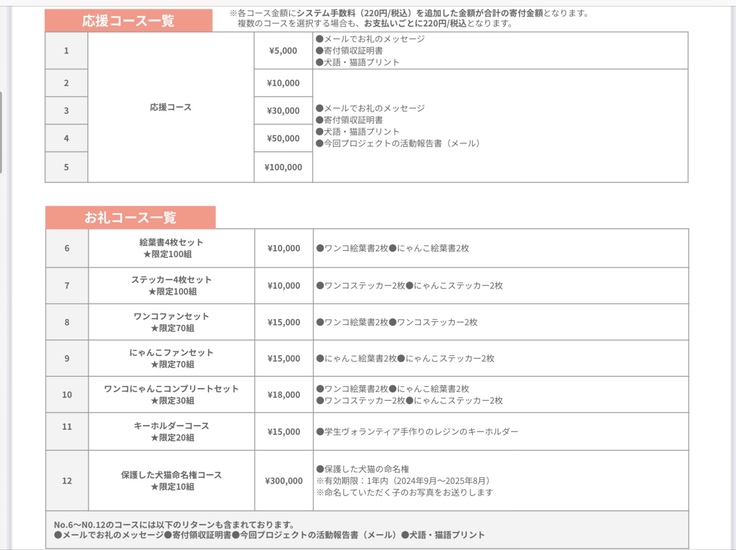Click the 絵葉書4枚セット course name
The height and width of the screenshot is (550, 736).
point(171,242)
